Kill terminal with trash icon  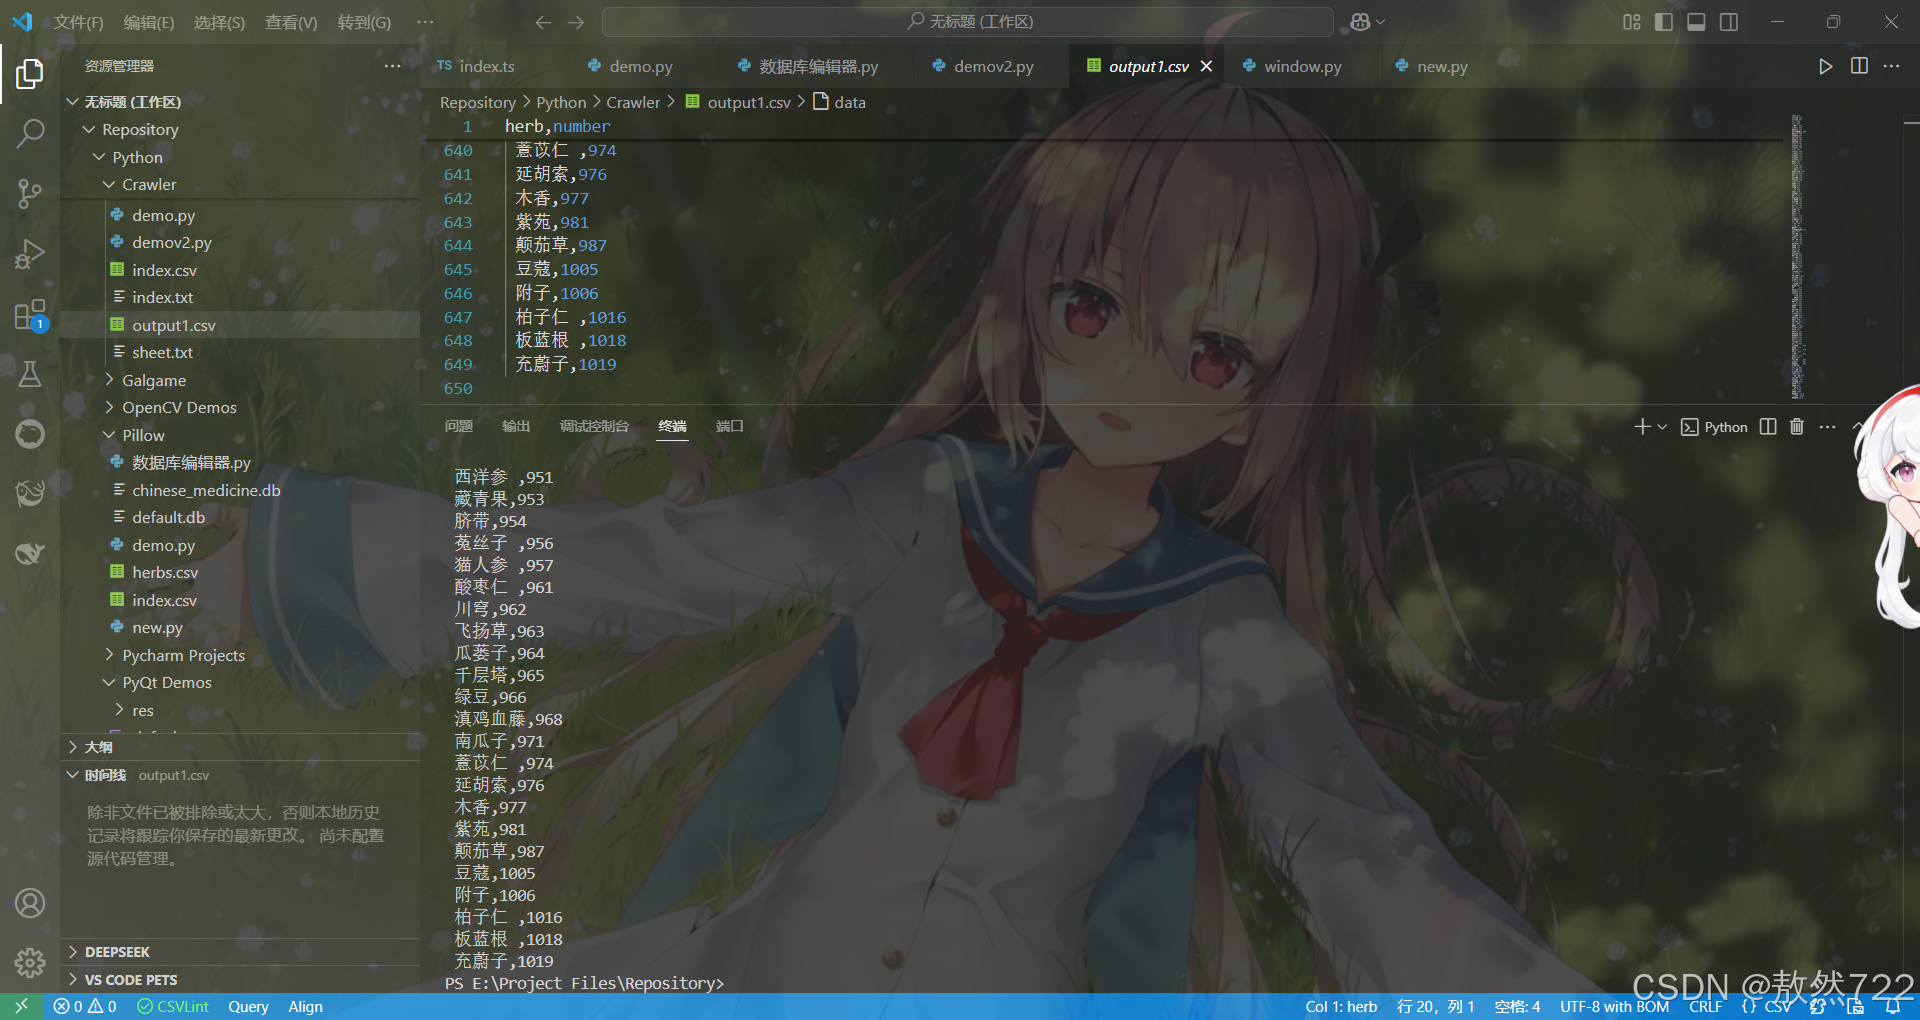click(1797, 427)
